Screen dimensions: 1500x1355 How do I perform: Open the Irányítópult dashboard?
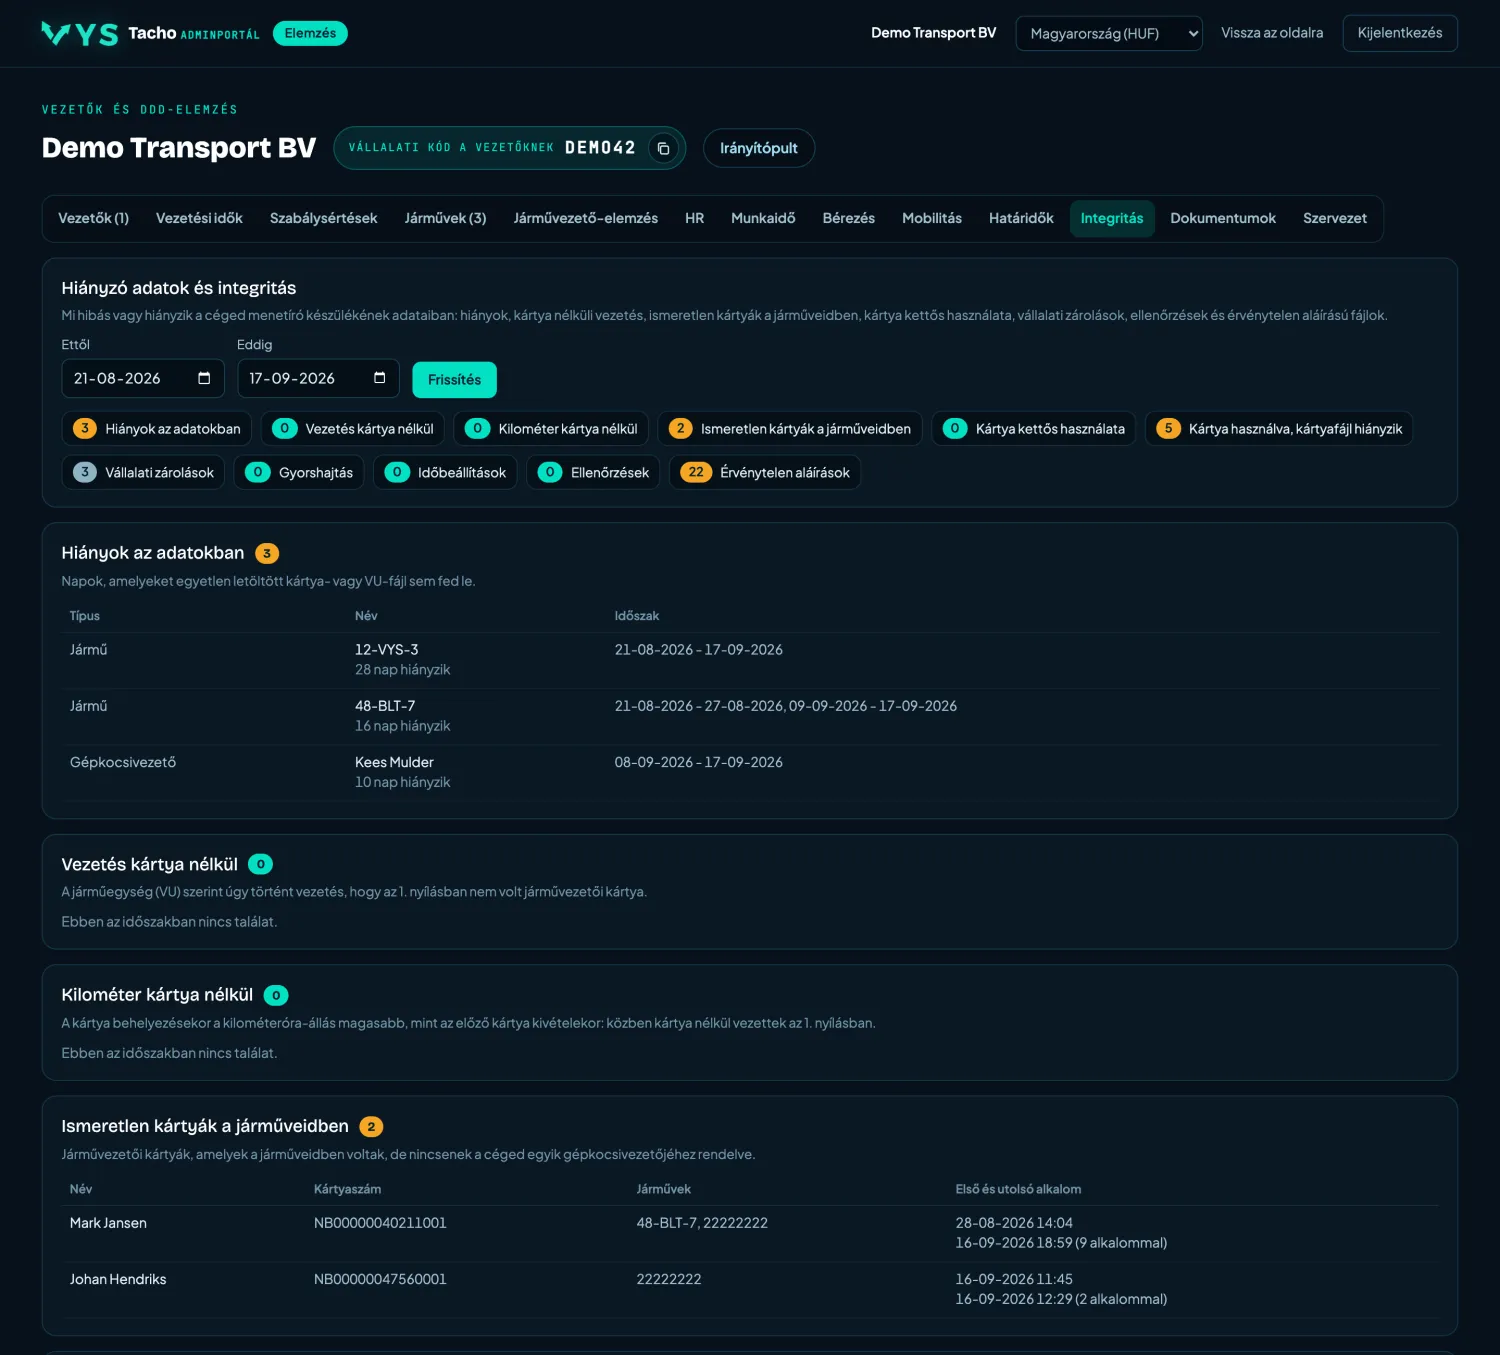point(759,148)
